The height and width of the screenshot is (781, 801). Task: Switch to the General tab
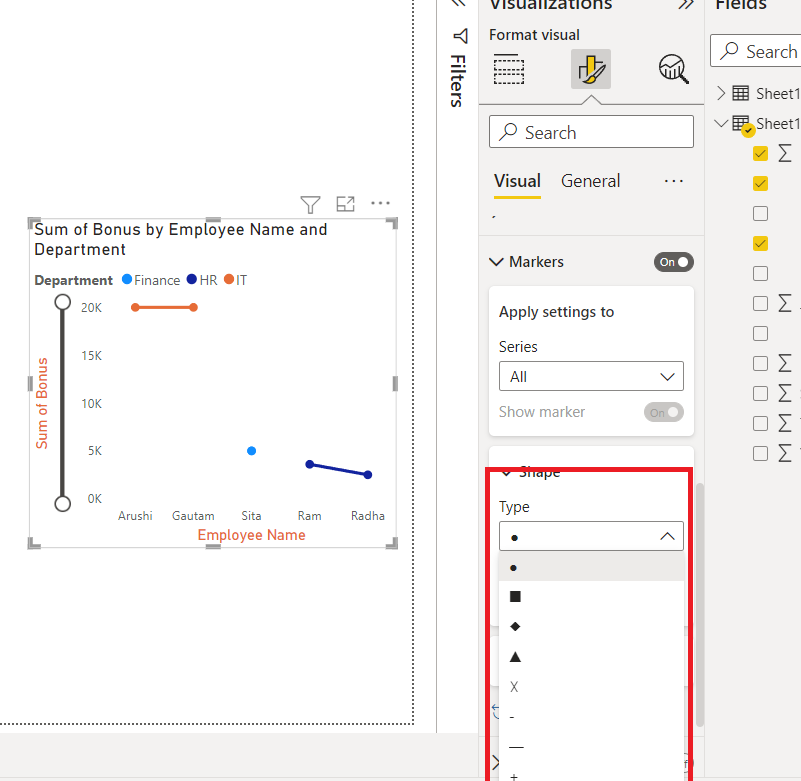591,181
